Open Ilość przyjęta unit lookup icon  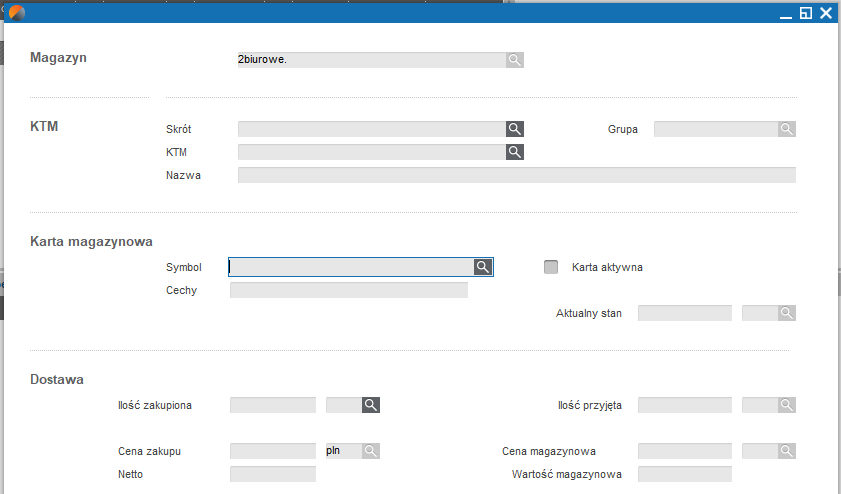pos(787,405)
